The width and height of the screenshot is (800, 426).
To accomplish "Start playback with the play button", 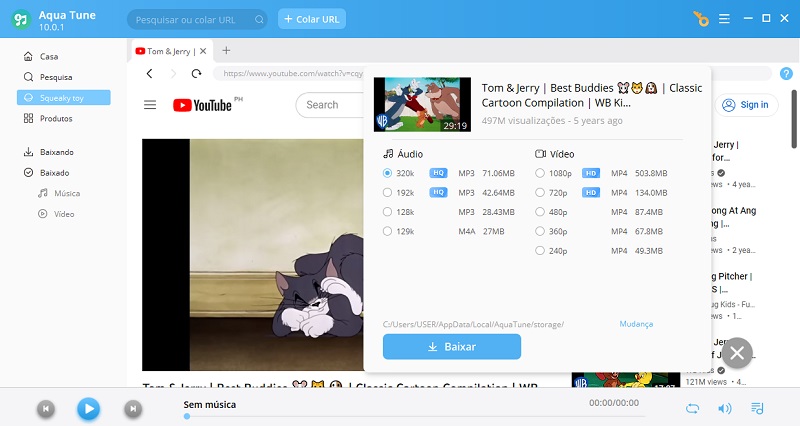I will pyautogui.click(x=89, y=409).
